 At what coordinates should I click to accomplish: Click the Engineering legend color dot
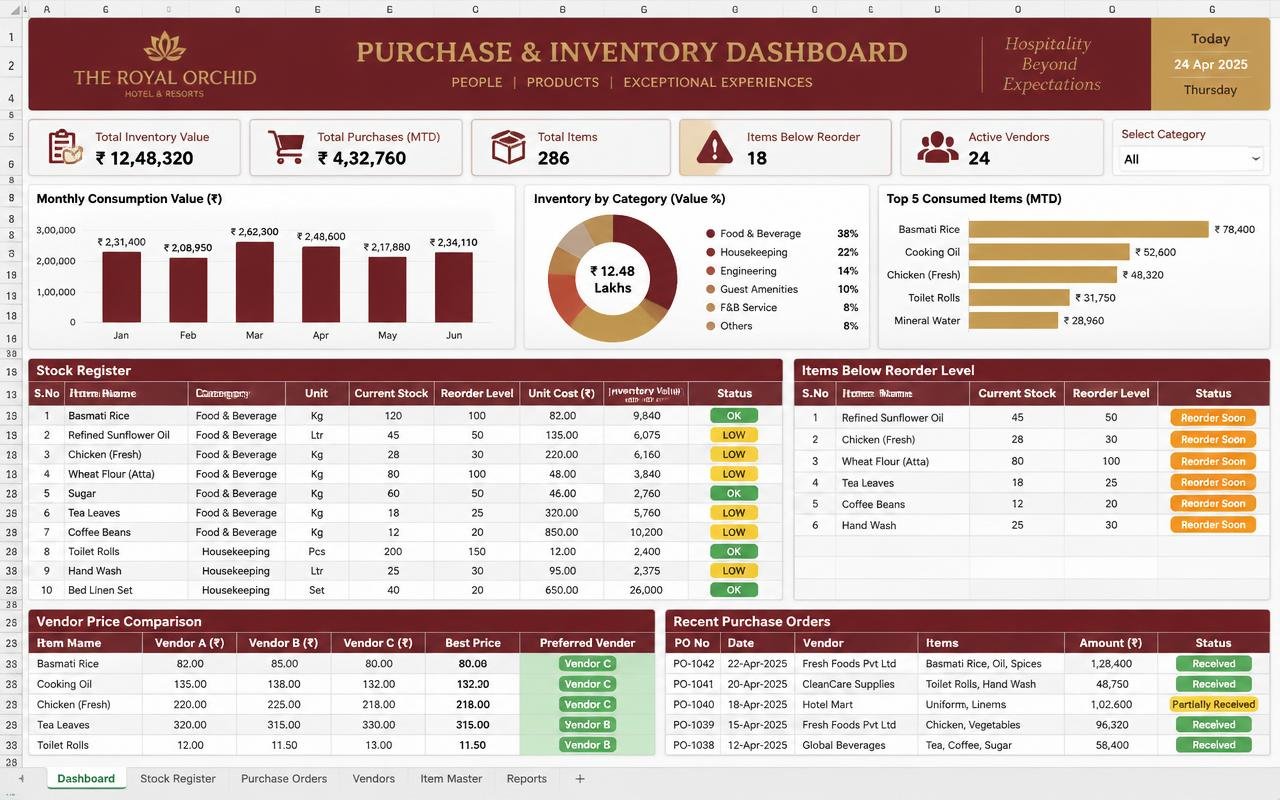pos(710,271)
